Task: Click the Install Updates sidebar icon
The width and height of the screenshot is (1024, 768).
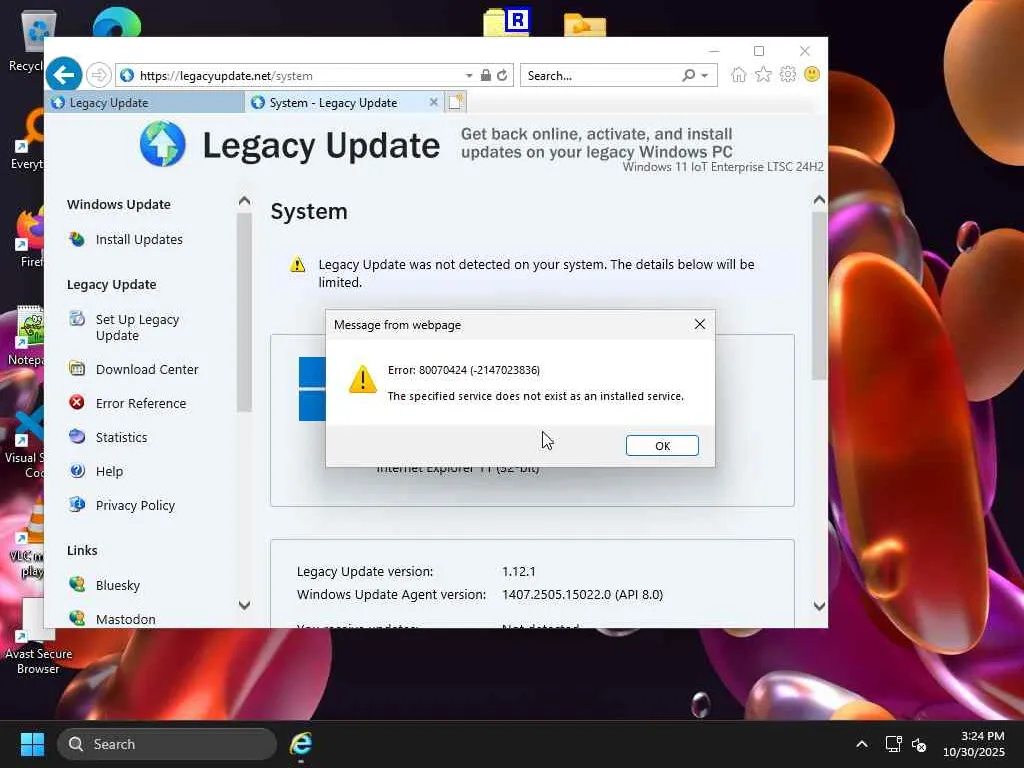Action: [77, 239]
